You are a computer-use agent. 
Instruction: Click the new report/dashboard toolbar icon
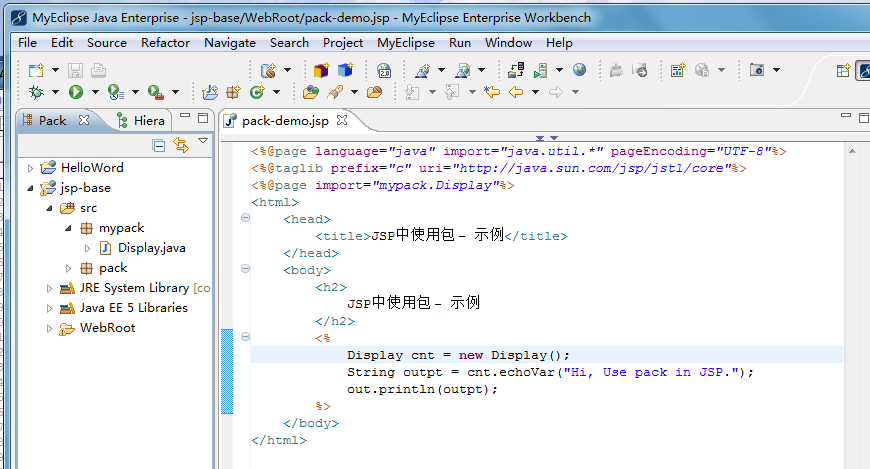(x=677, y=70)
